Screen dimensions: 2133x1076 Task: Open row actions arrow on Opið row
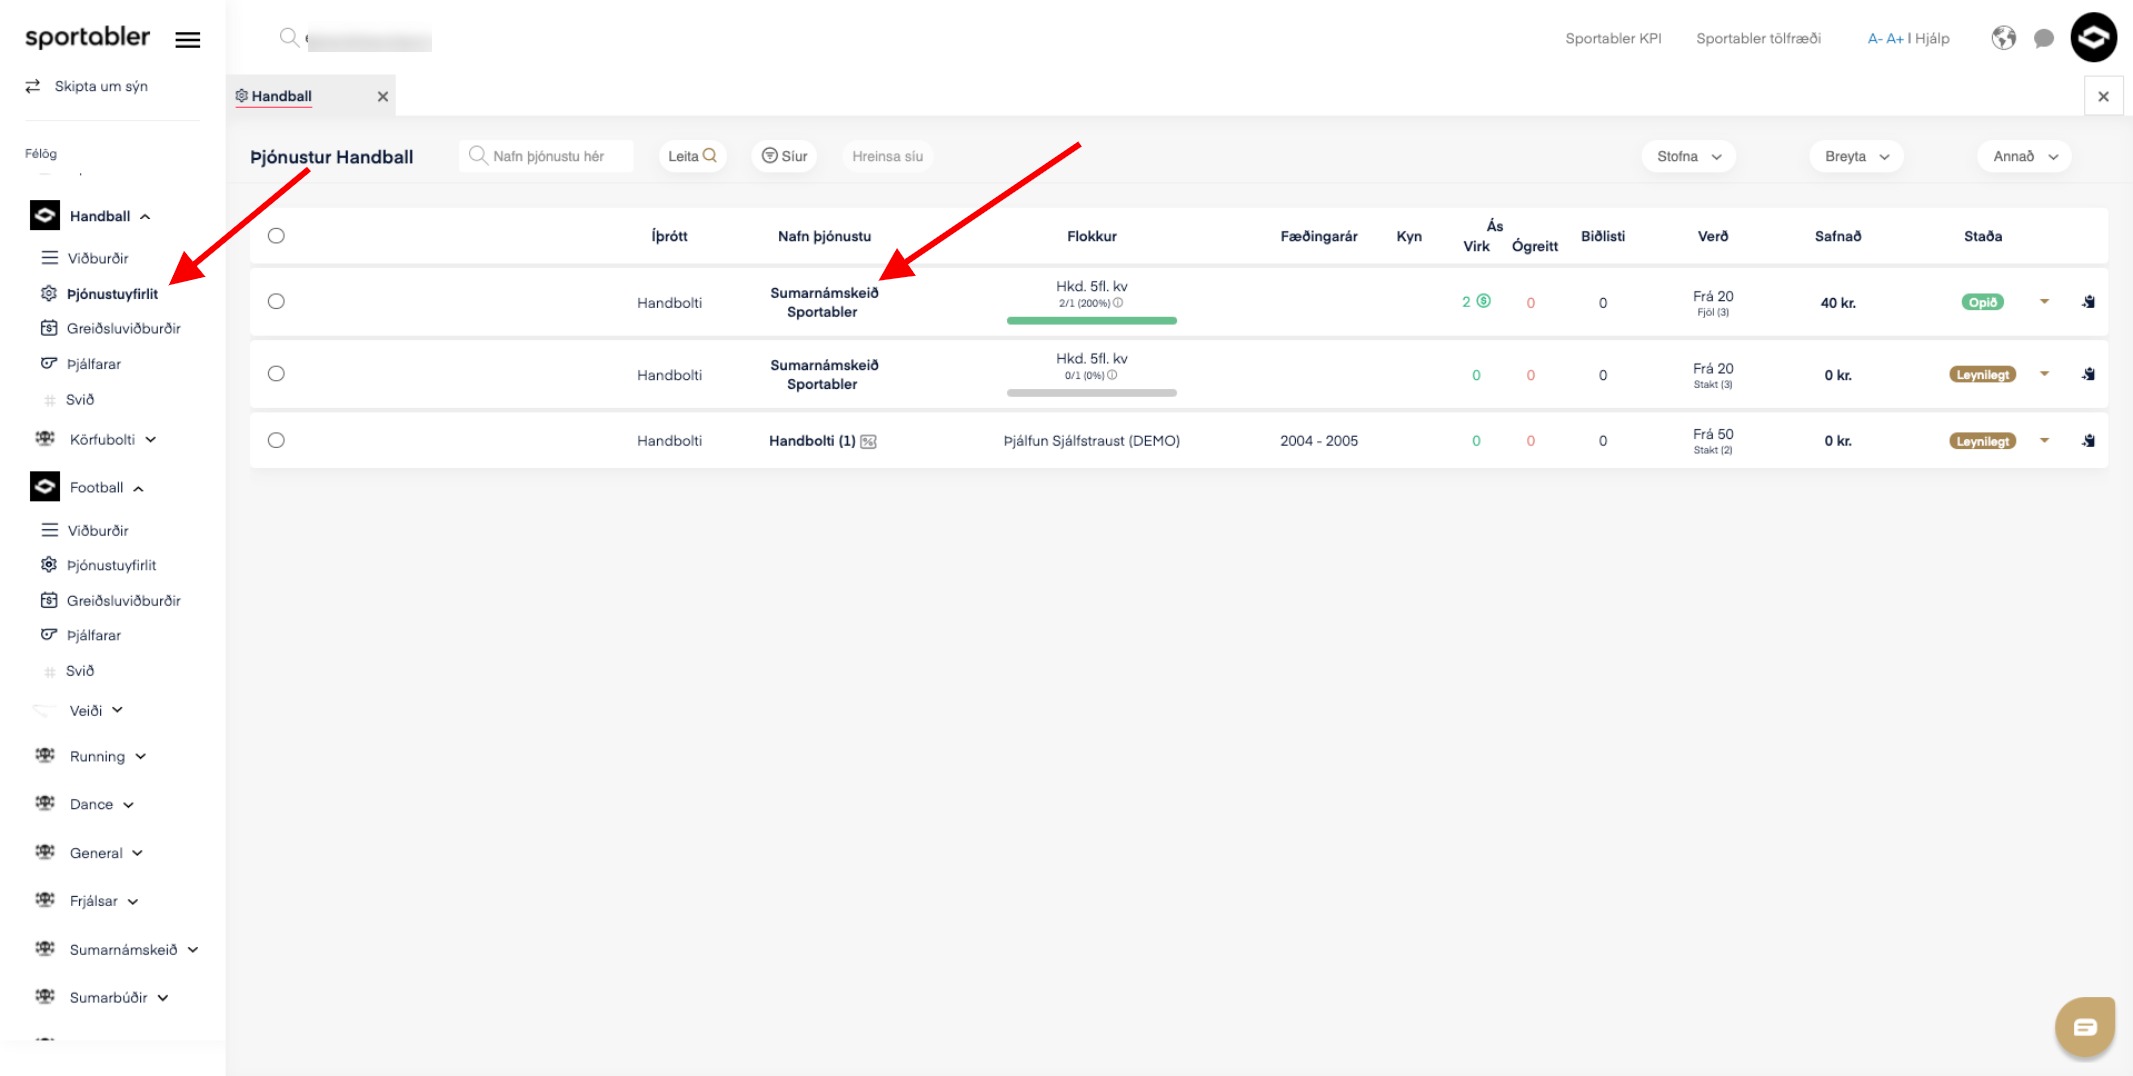click(2045, 301)
